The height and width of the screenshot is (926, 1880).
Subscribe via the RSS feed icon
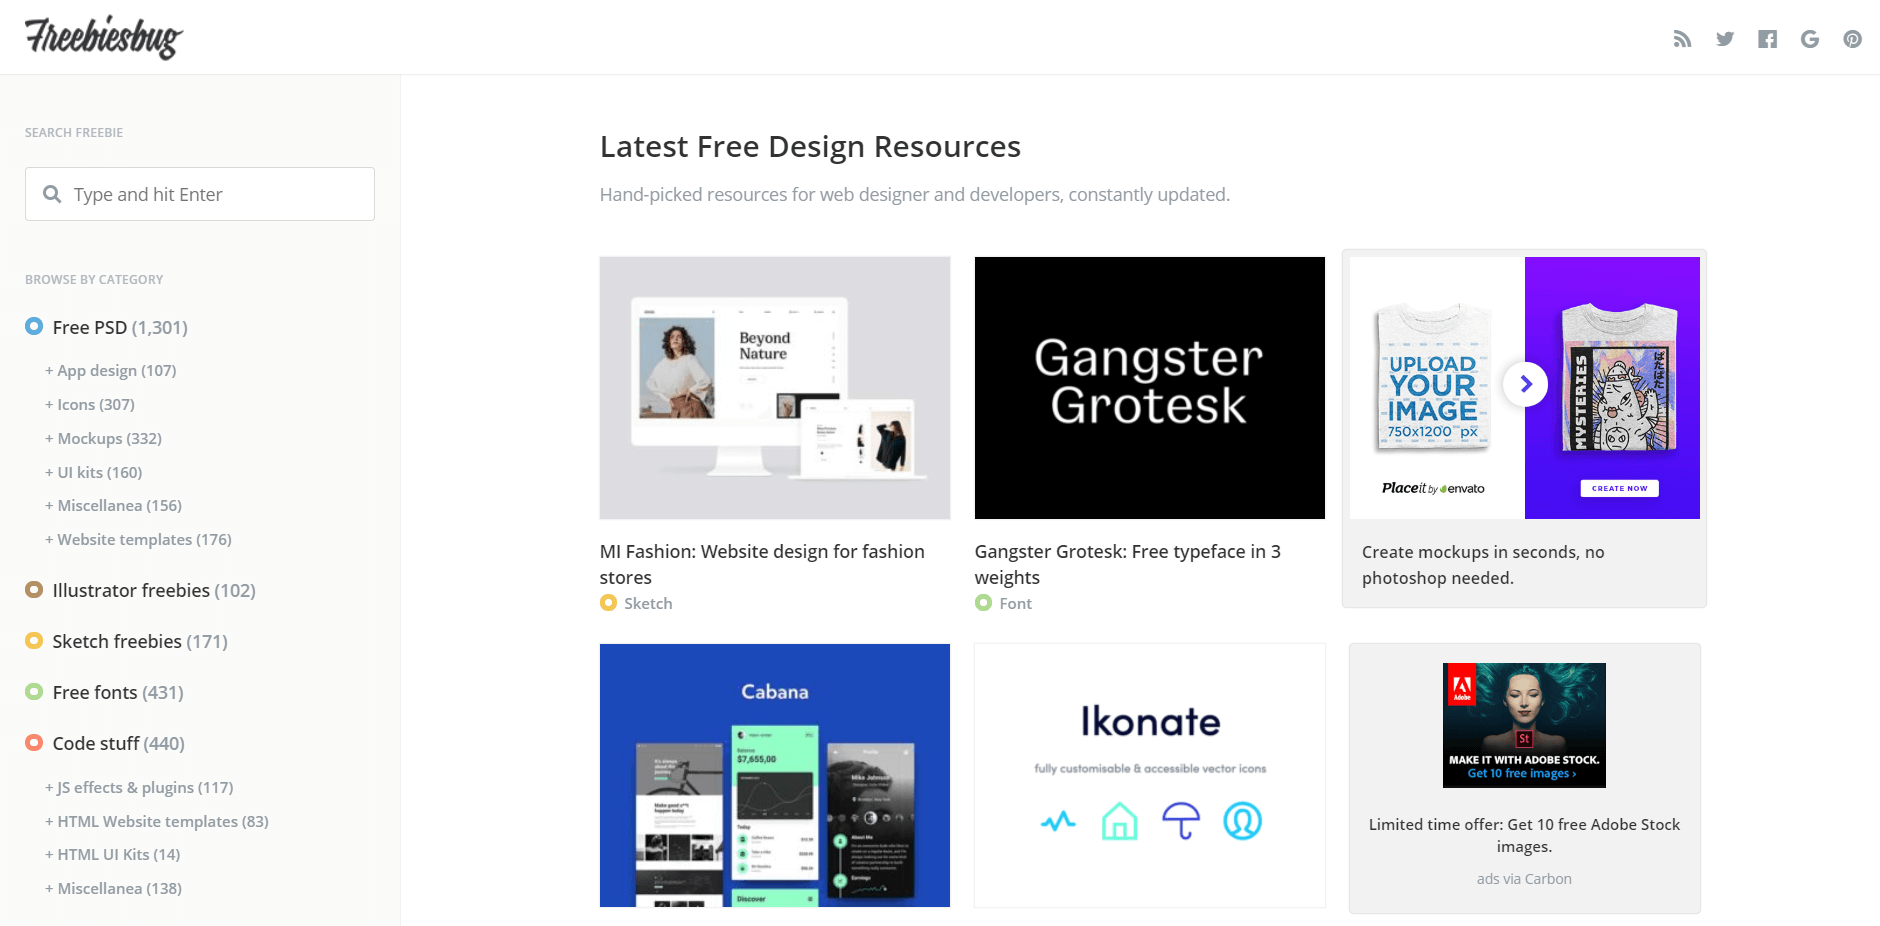(x=1683, y=38)
